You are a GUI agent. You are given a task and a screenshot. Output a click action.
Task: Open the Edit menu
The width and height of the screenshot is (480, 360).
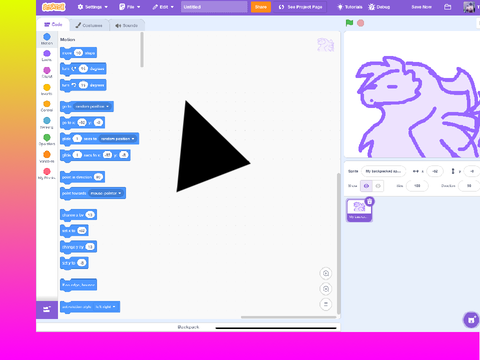pos(163,7)
